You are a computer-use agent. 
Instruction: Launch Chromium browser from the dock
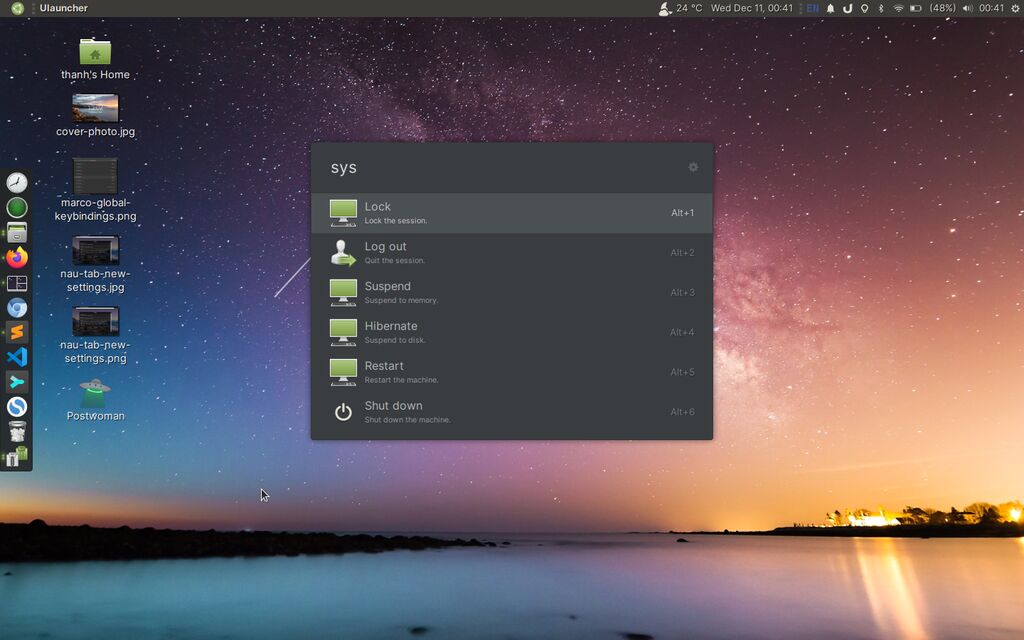pos(16,307)
